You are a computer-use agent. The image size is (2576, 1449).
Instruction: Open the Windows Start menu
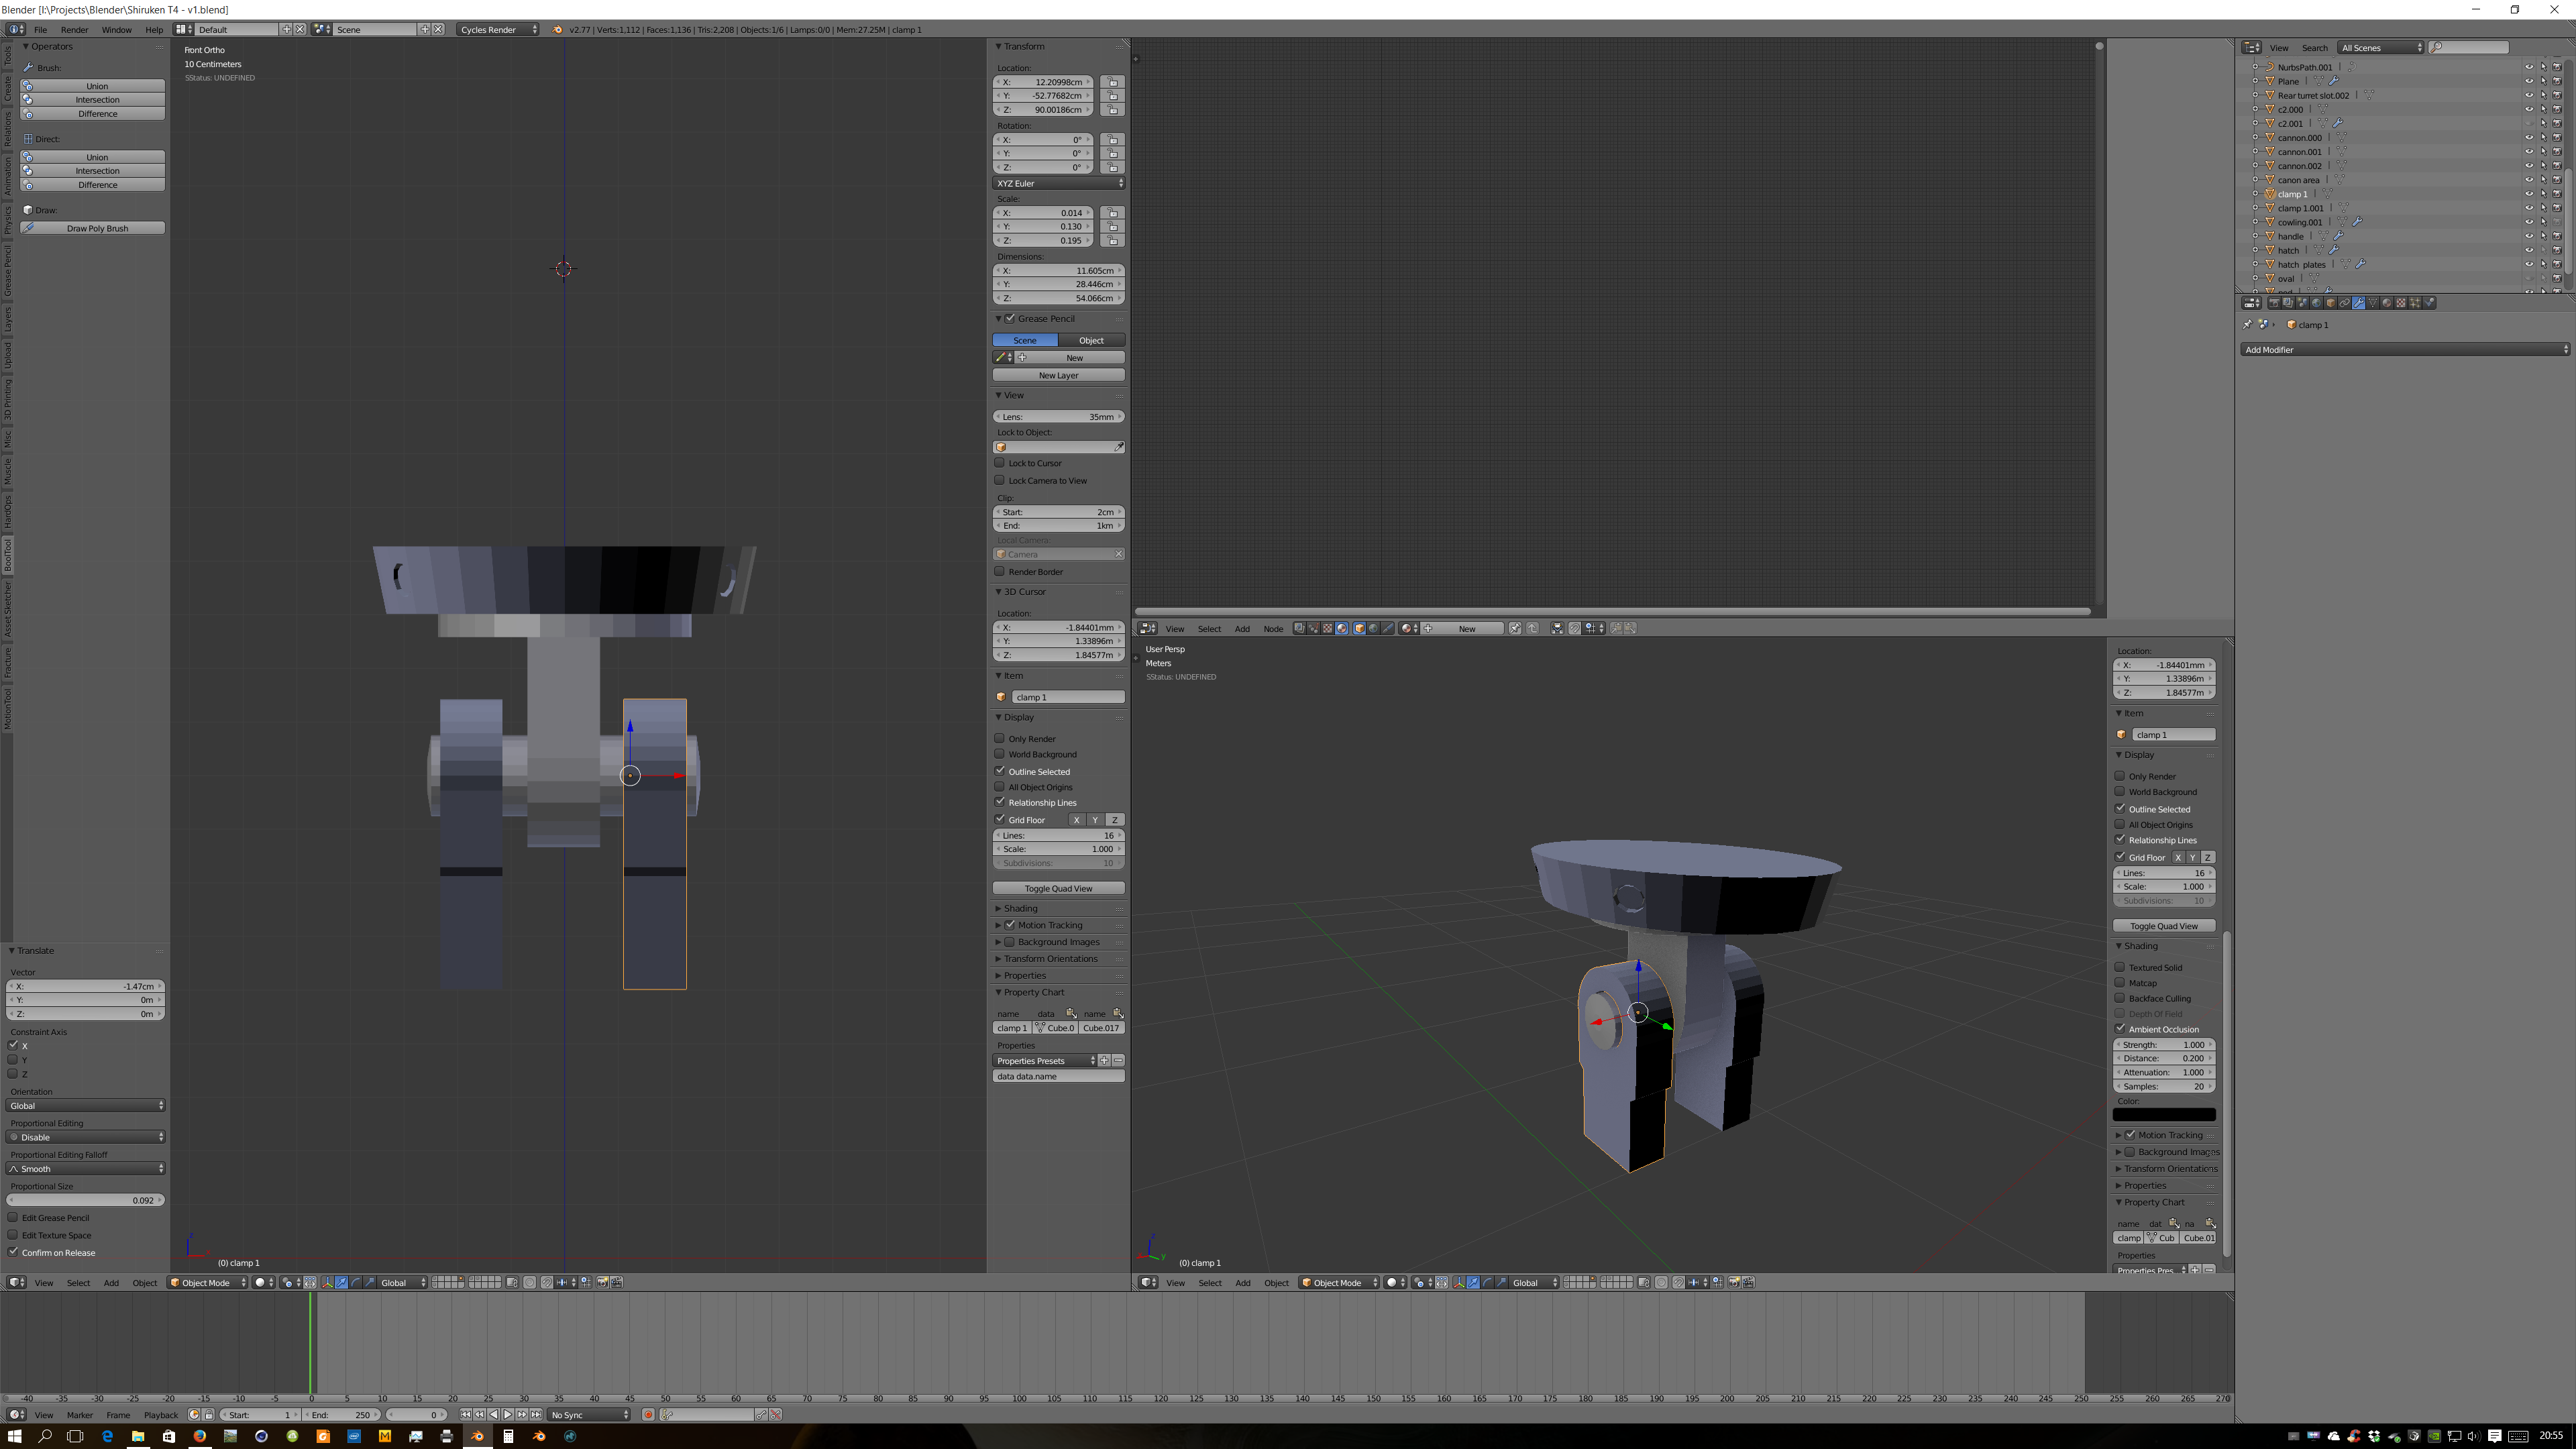[14, 1436]
